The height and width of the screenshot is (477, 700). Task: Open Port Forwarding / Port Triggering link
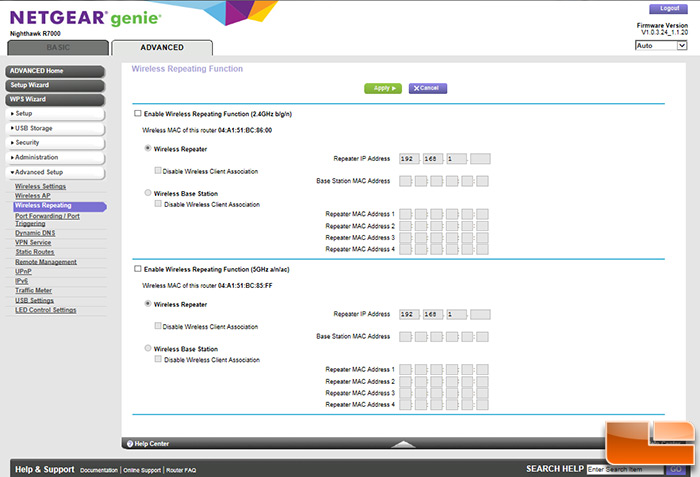[x=47, y=220]
